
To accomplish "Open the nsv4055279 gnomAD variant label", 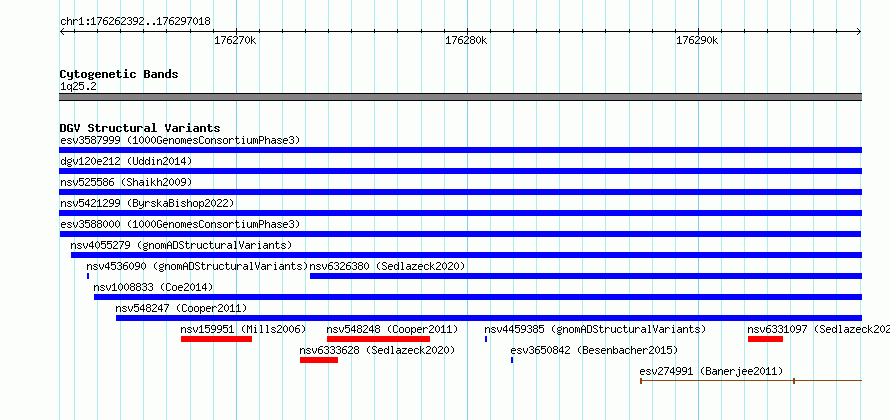I will click(x=181, y=245).
